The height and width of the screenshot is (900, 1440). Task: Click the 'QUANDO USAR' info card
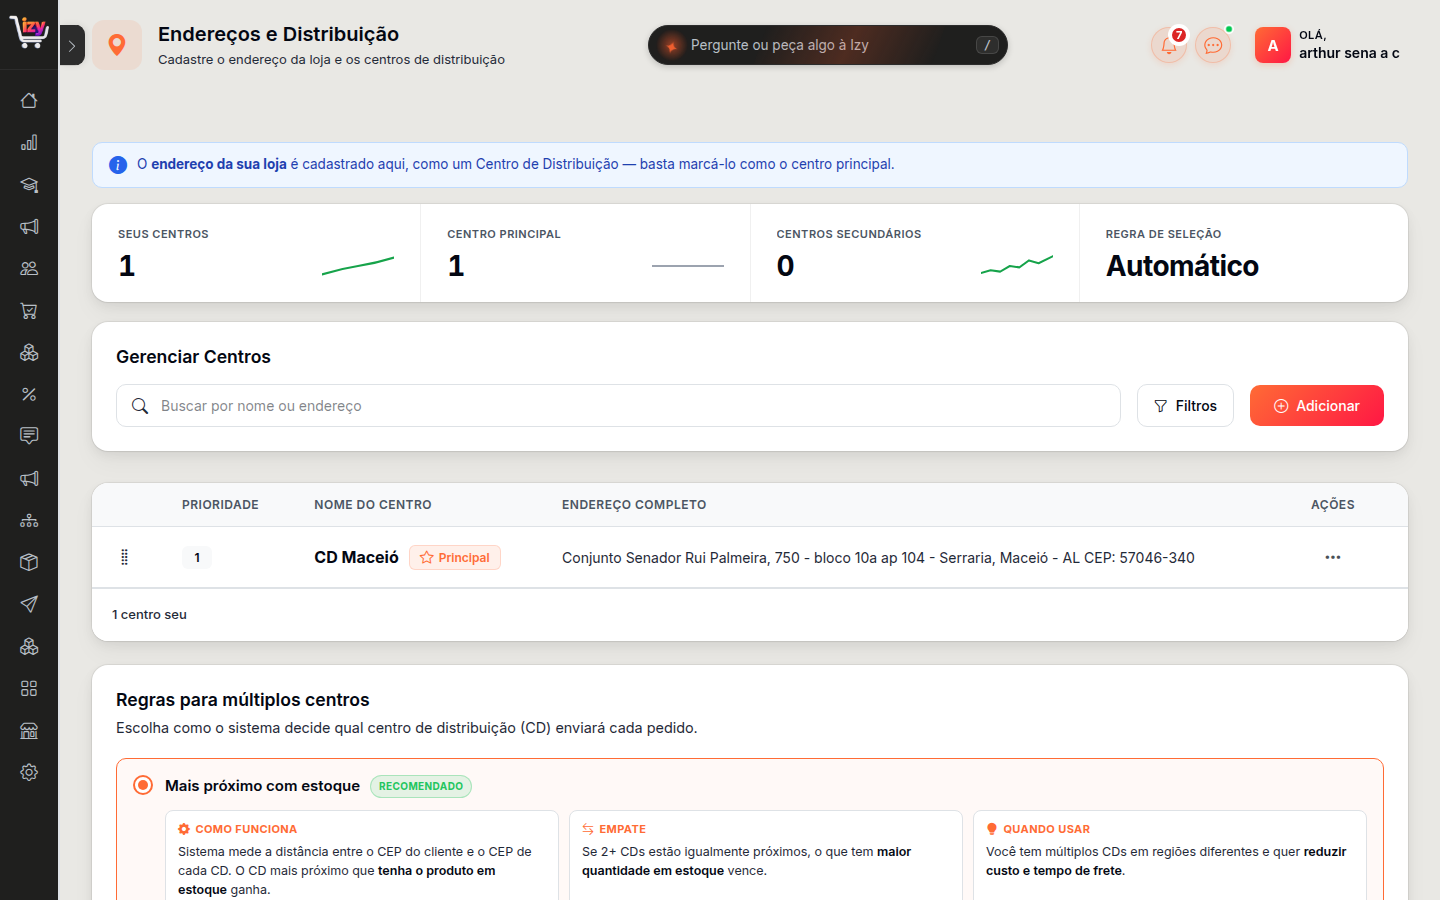(x=1170, y=857)
